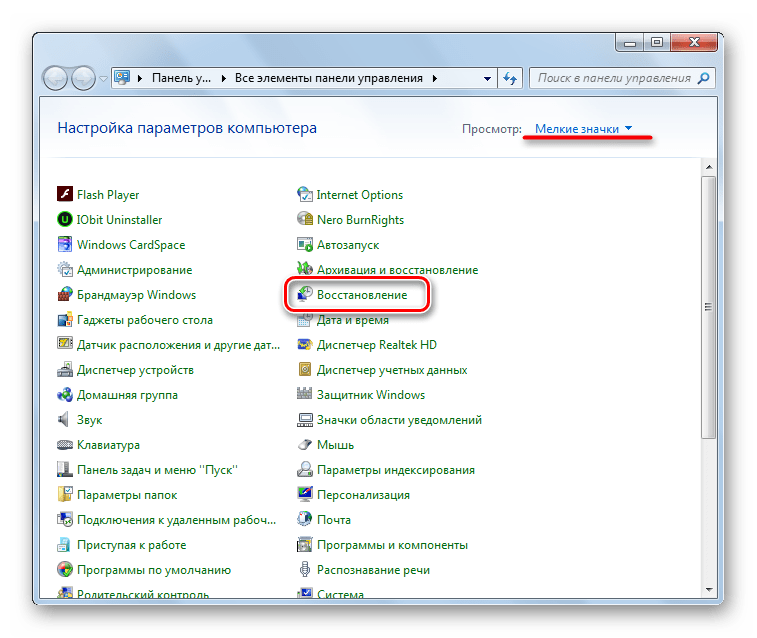Click the Автозапуск icon

coord(305,245)
